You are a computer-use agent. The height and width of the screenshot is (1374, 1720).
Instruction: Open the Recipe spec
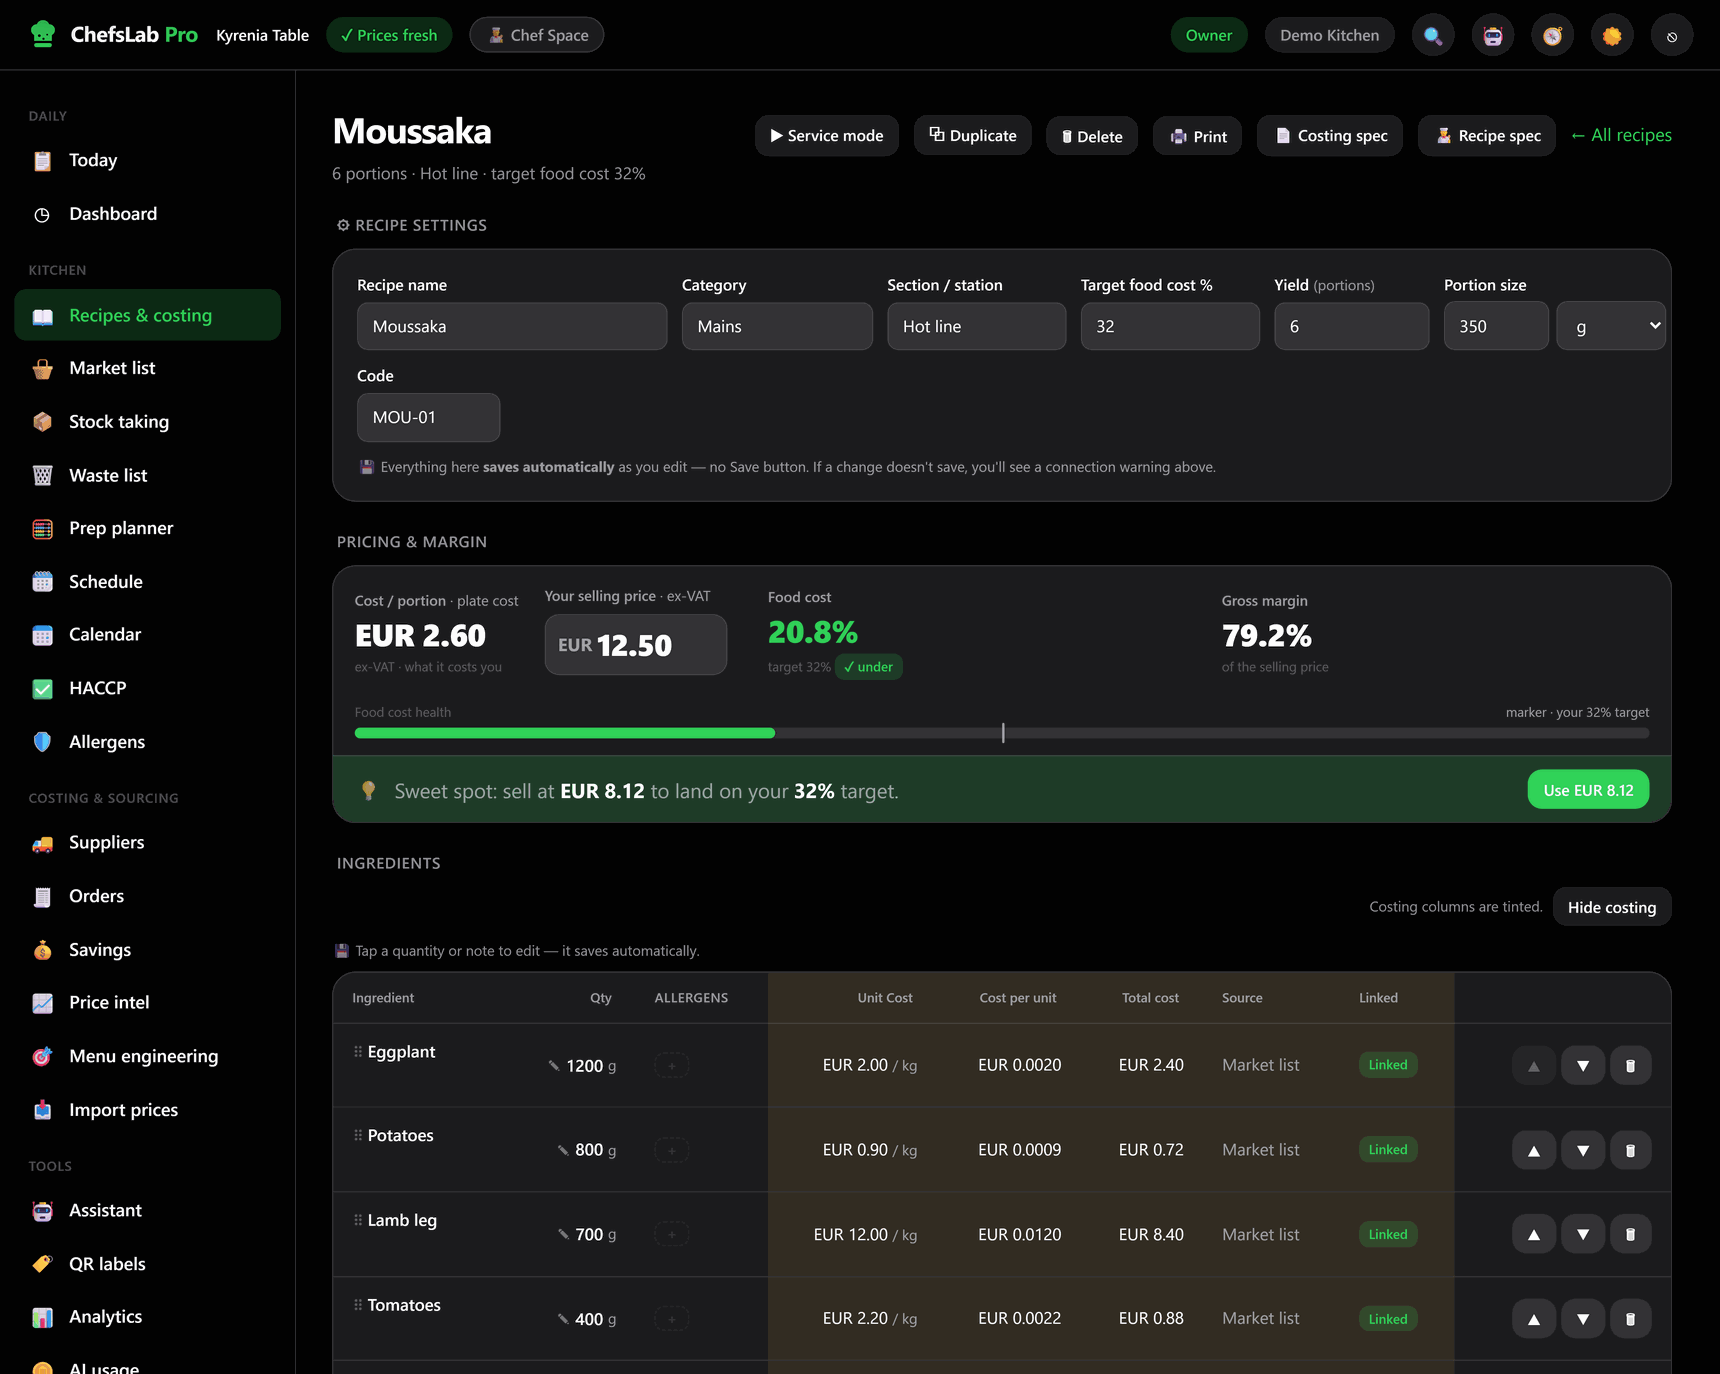(x=1487, y=136)
